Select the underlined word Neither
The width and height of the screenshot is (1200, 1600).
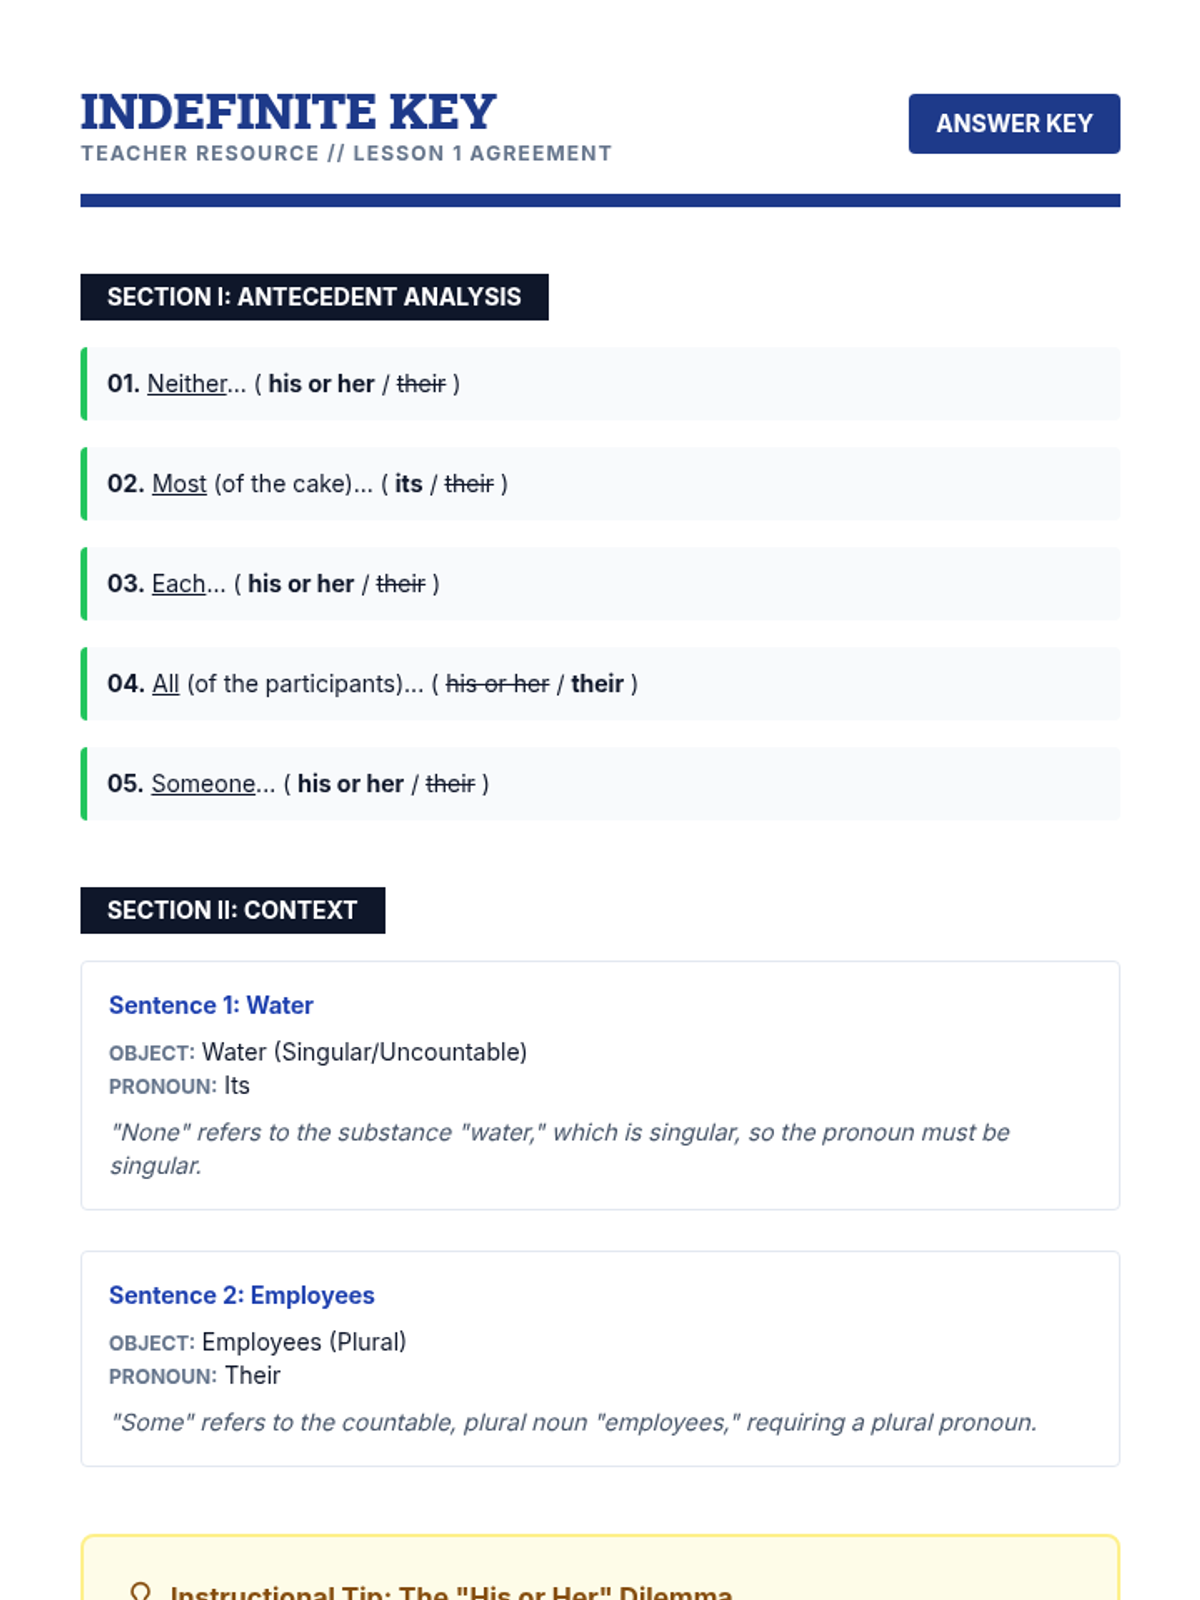[x=187, y=384]
